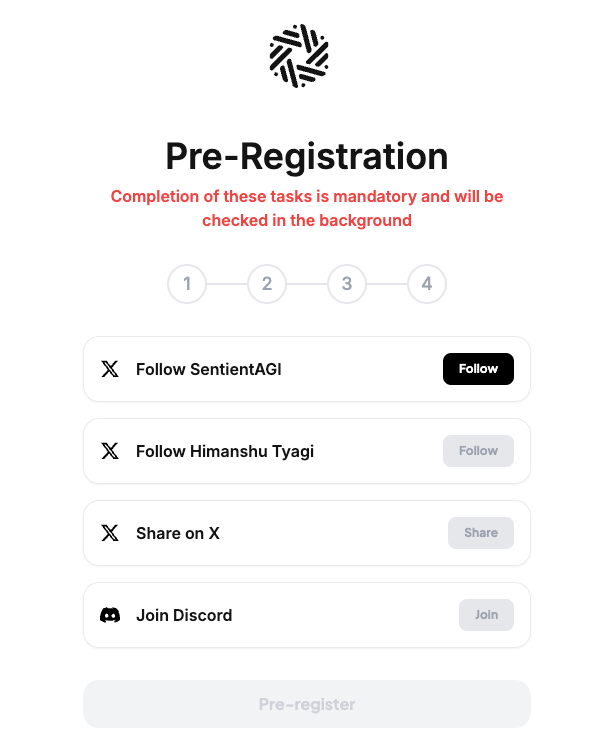Click the Share button
This screenshot has height=745, width=594.
click(480, 533)
